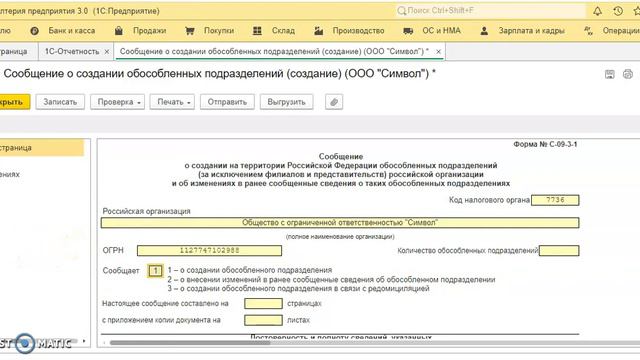Click the Банк и касса coin icon
This screenshot has width=640, height=360.
tap(35, 31)
